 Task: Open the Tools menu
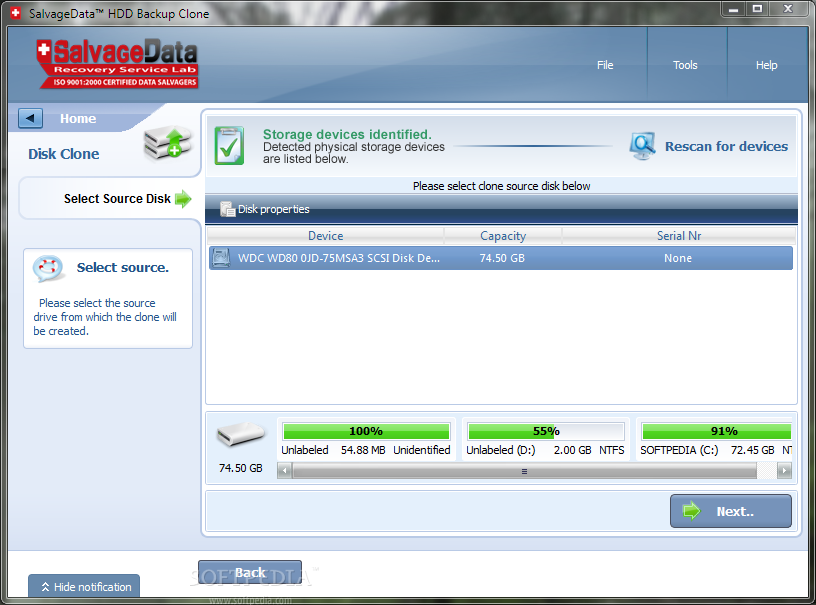(685, 65)
